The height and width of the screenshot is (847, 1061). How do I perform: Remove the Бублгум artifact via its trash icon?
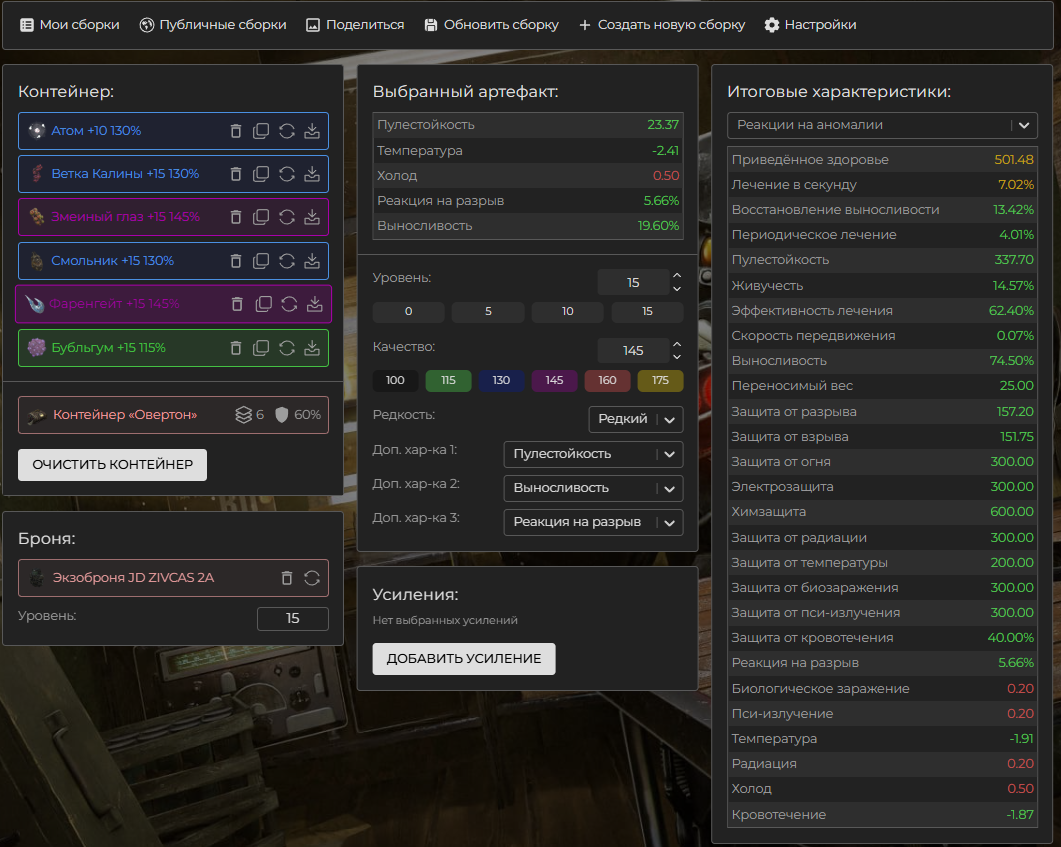[x=236, y=348]
